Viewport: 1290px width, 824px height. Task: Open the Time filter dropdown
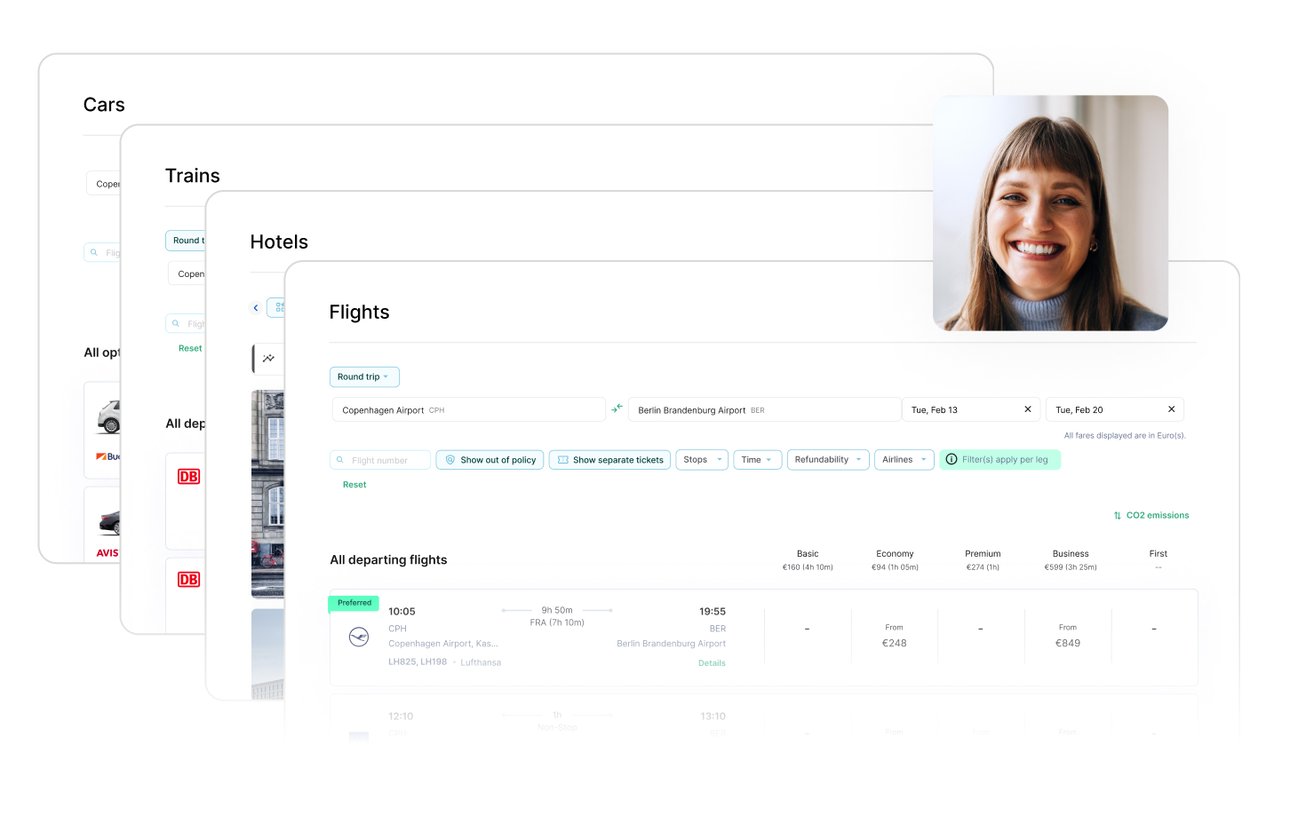(757, 460)
